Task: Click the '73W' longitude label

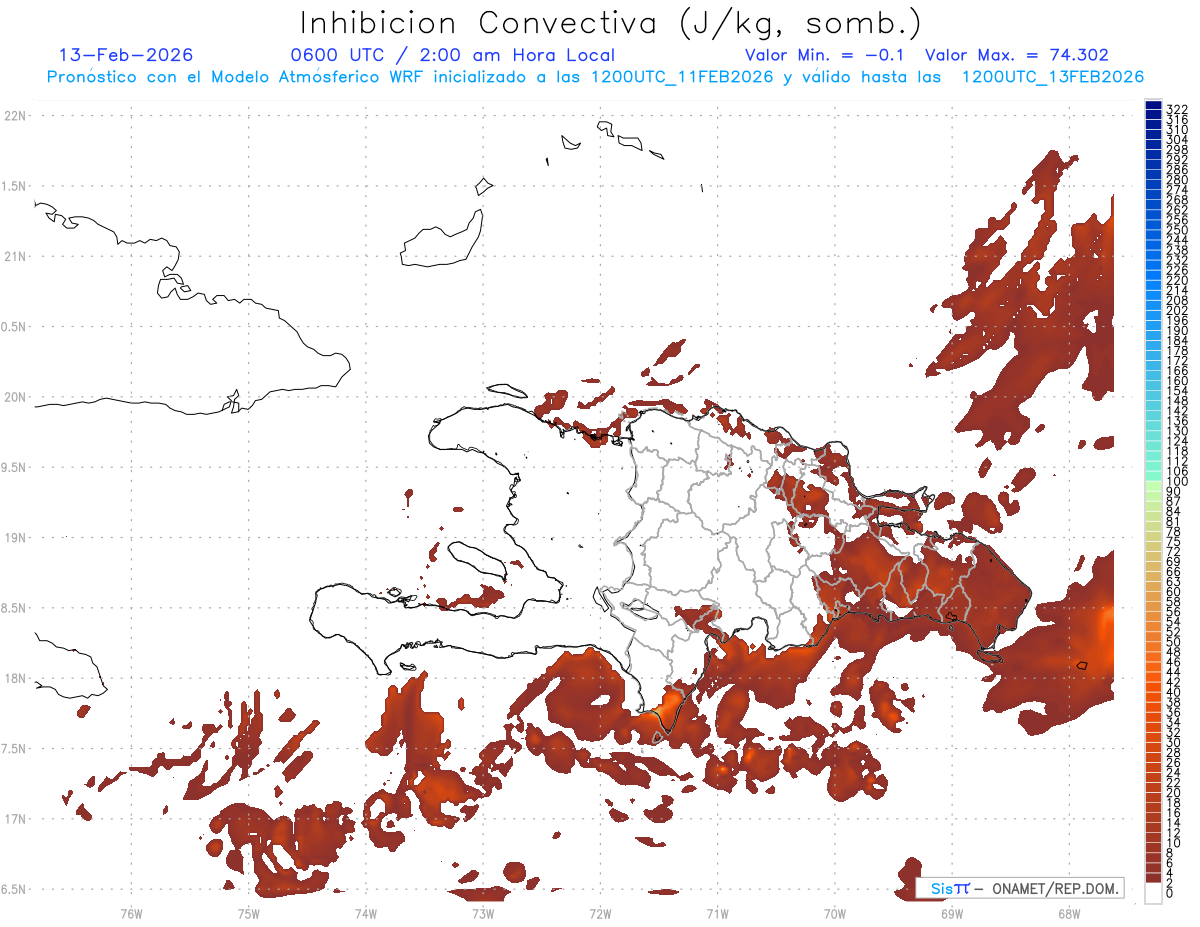Action: [483, 913]
